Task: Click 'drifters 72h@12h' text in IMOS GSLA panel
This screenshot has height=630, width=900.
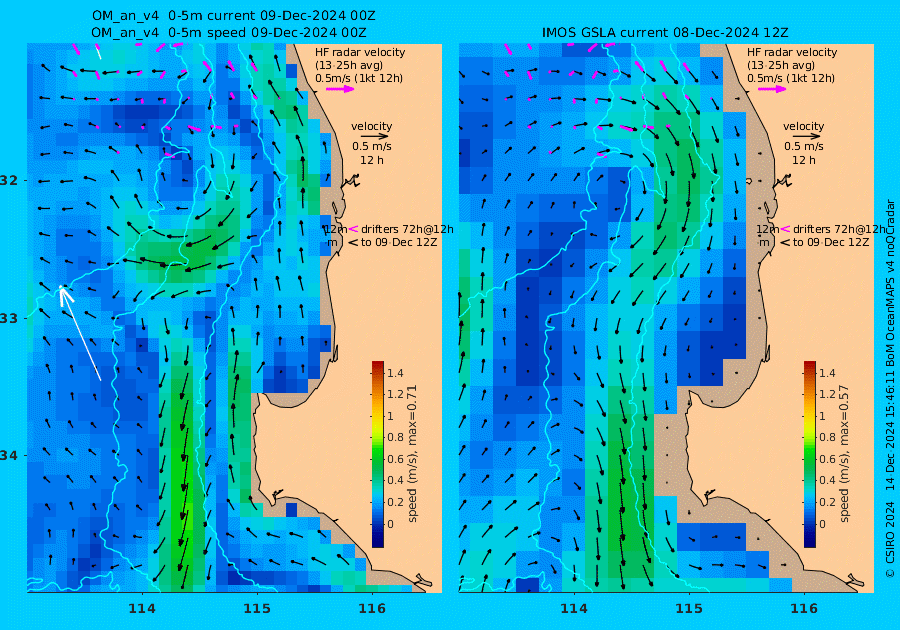Action: [x=839, y=229]
